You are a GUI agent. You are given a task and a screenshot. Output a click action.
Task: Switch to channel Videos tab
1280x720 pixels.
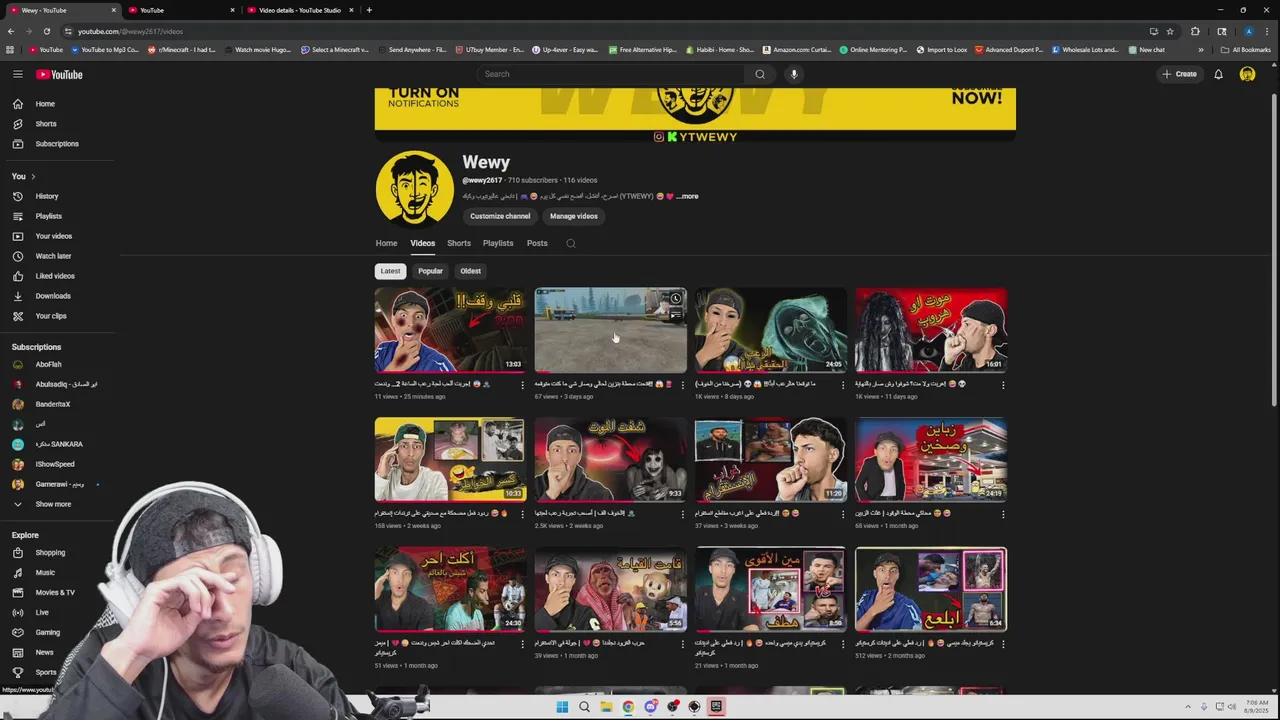pyautogui.click(x=423, y=243)
